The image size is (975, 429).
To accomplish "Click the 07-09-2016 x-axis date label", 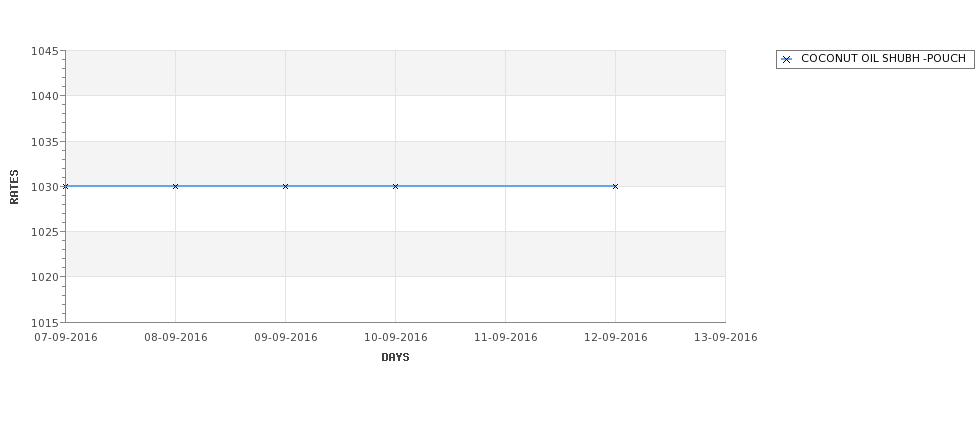I will 66,337.
